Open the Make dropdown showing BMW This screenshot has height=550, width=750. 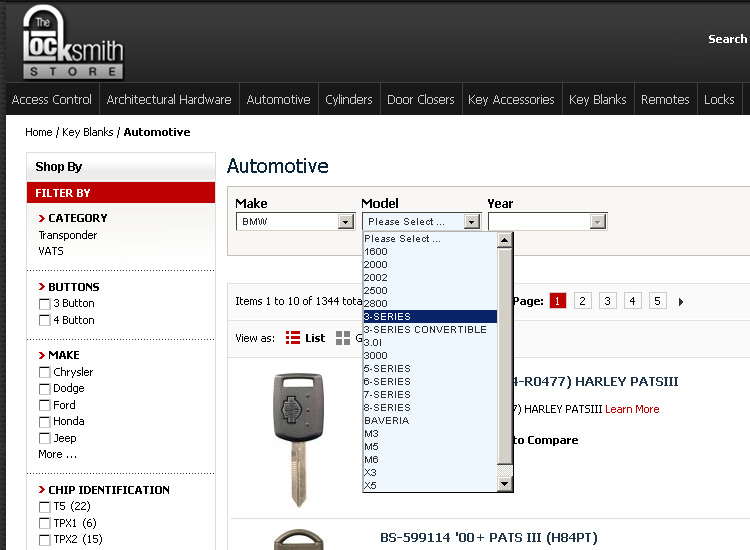296,221
